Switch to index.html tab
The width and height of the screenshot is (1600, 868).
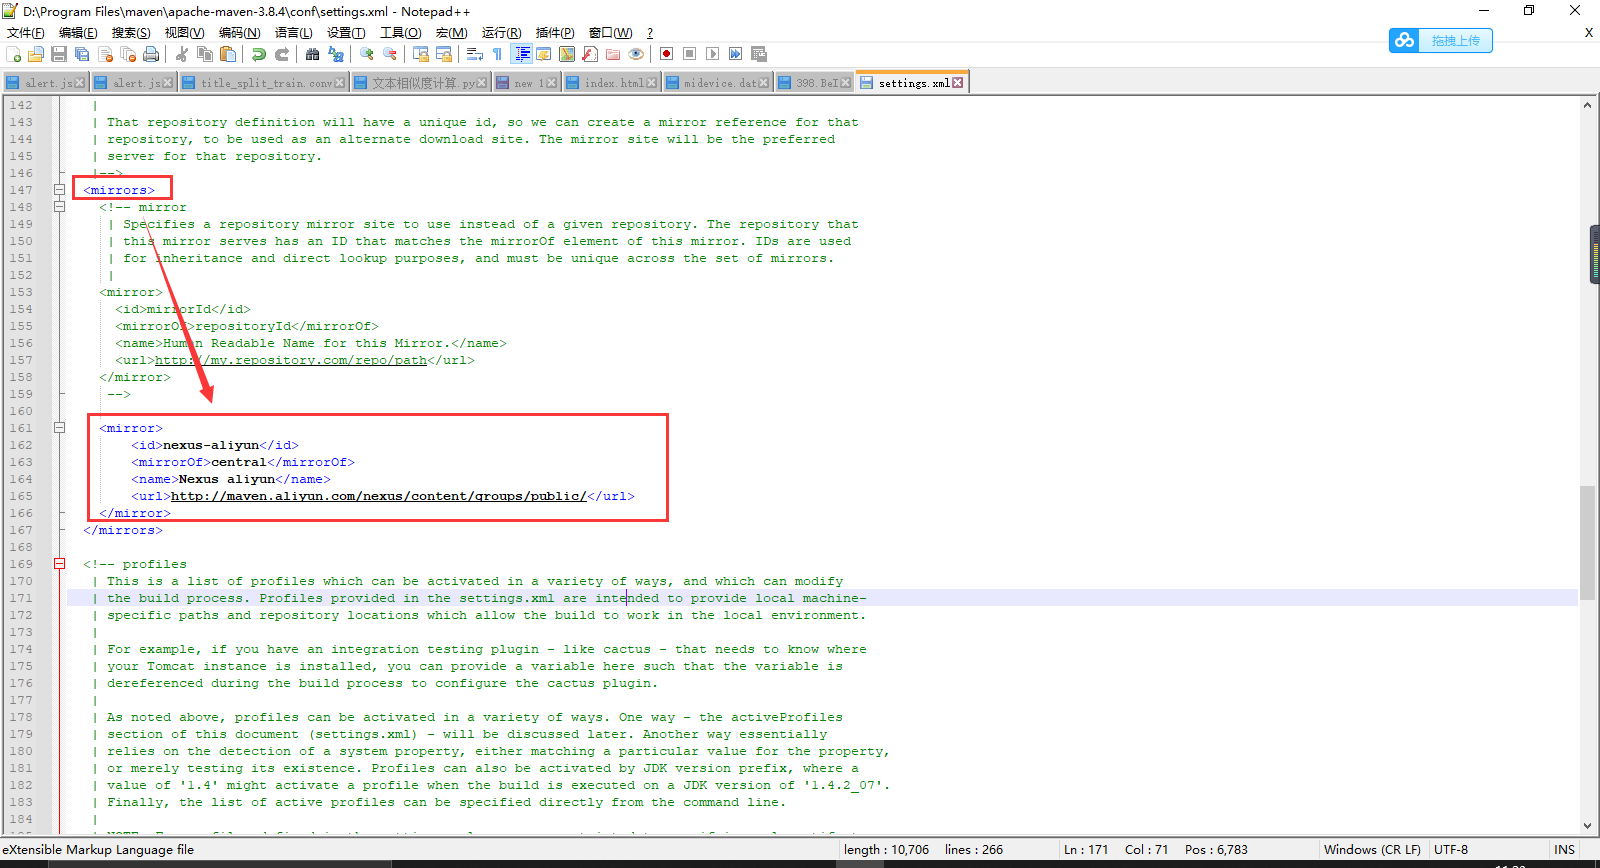(612, 83)
